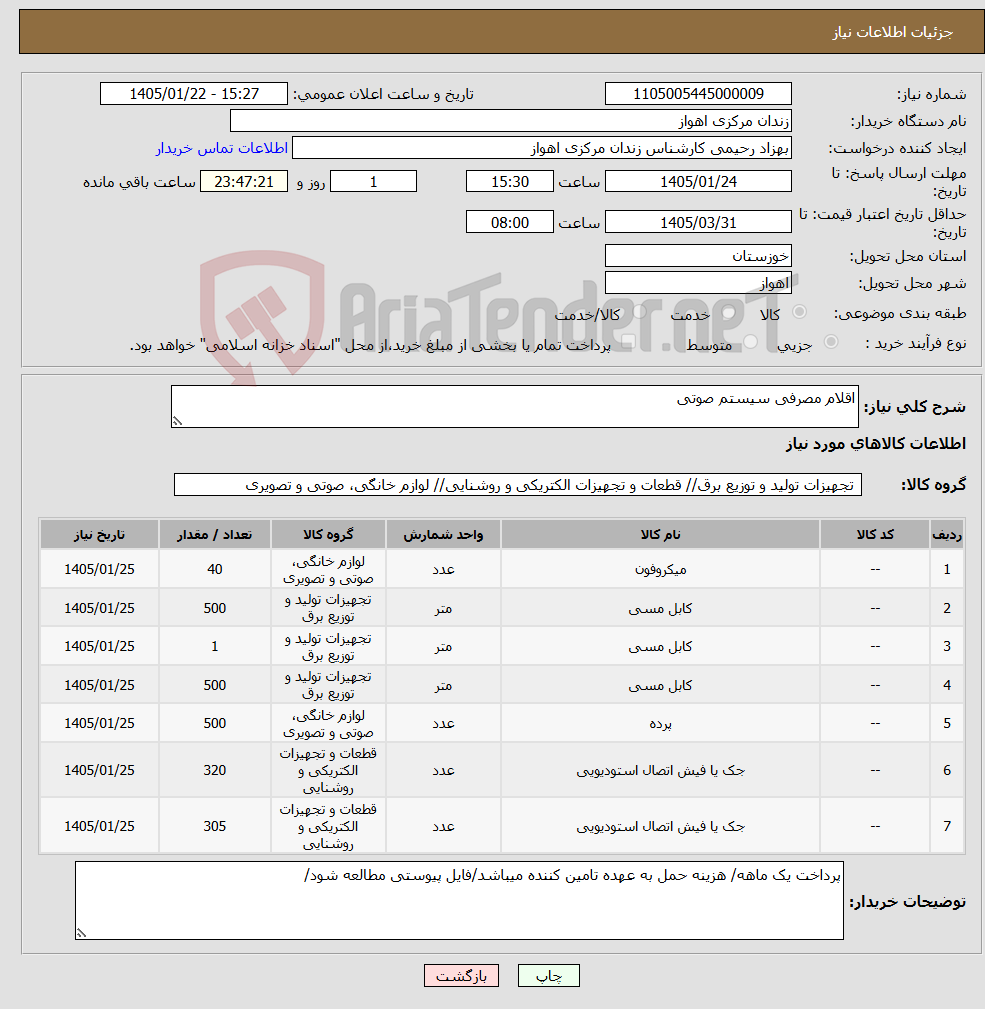This screenshot has width=985, height=1009.
Task: Click the announcement date field 1405/01/22 - 15:27
Action: click(x=194, y=94)
